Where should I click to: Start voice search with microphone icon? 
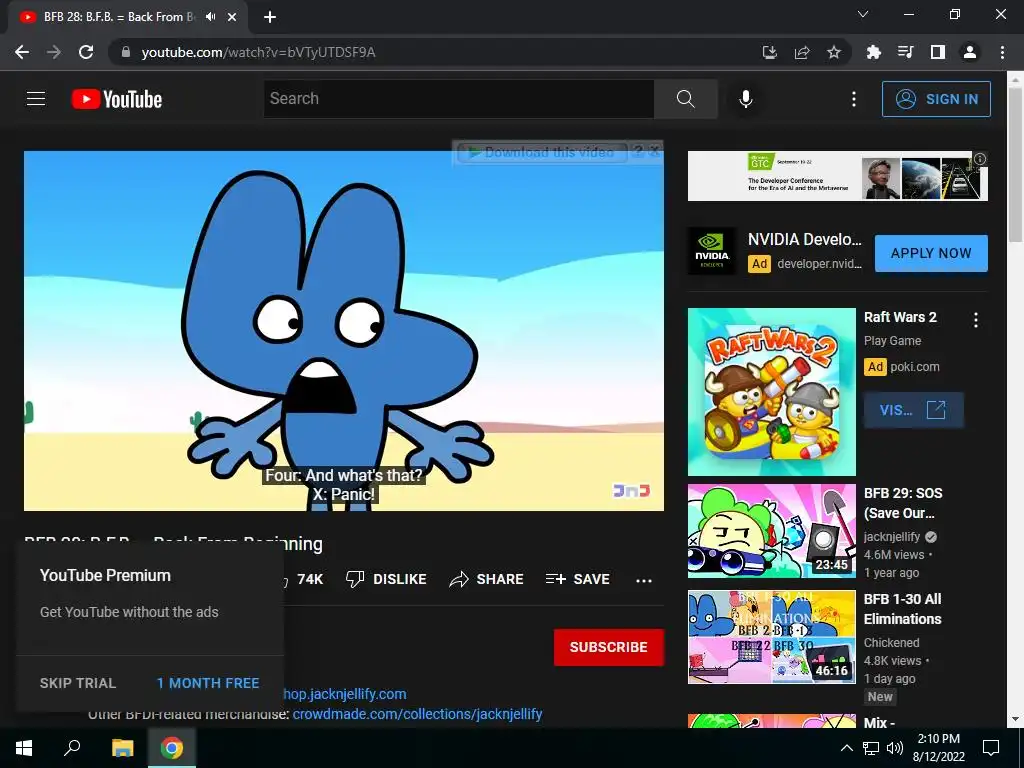coord(746,99)
